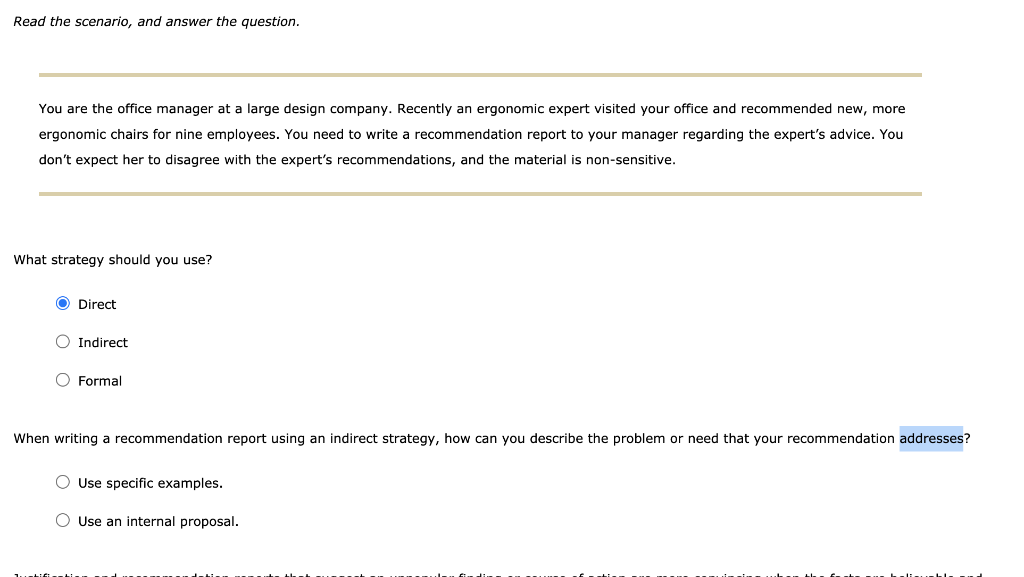
Task: Click the Use an internal proposal label text
Action: click(x=159, y=520)
